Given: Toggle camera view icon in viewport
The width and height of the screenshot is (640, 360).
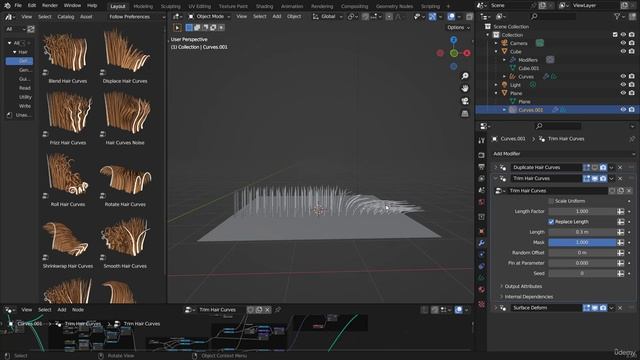Looking at the screenshot, I should [465, 101].
